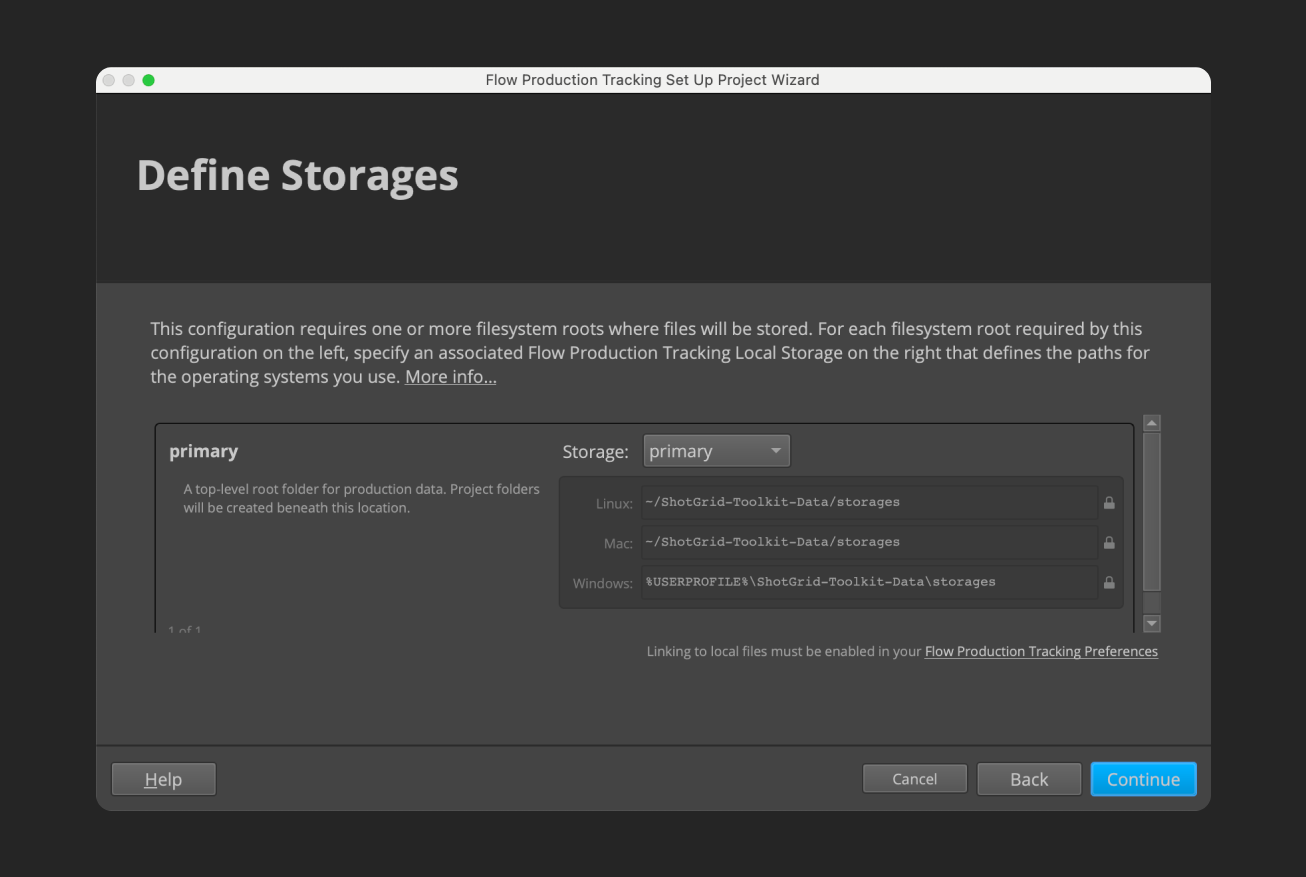Image resolution: width=1306 pixels, height=877 pixels.
Task: Click the Mac storage path field
Action: click(x=869, y=542)
